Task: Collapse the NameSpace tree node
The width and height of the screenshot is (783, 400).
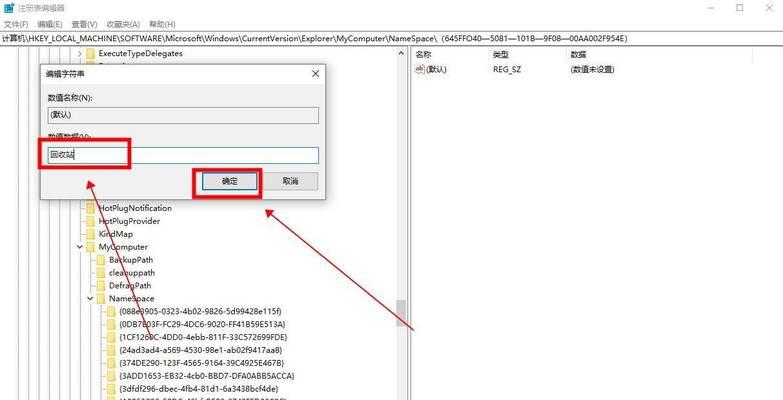Action: pos(90,299)
